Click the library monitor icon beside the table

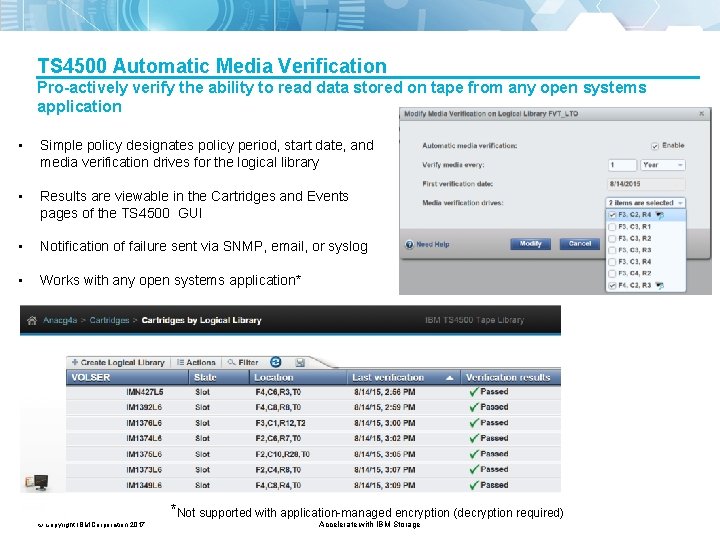click(x=37, y=482)
